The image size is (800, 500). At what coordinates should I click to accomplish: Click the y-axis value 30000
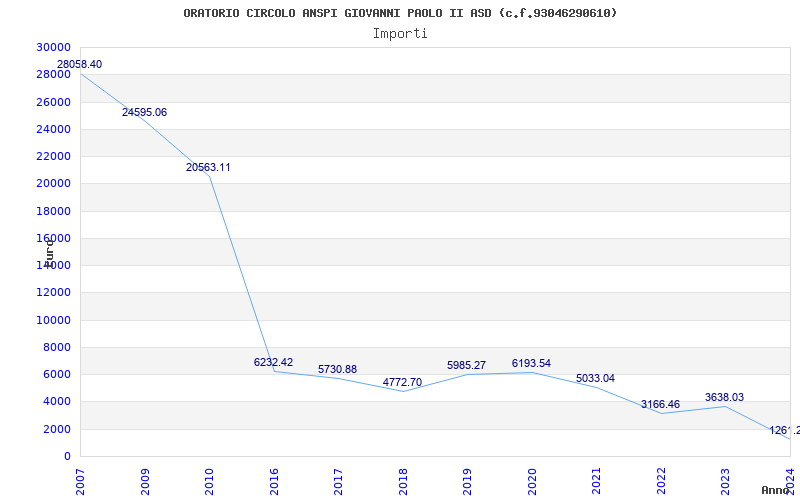pos(54,47)
